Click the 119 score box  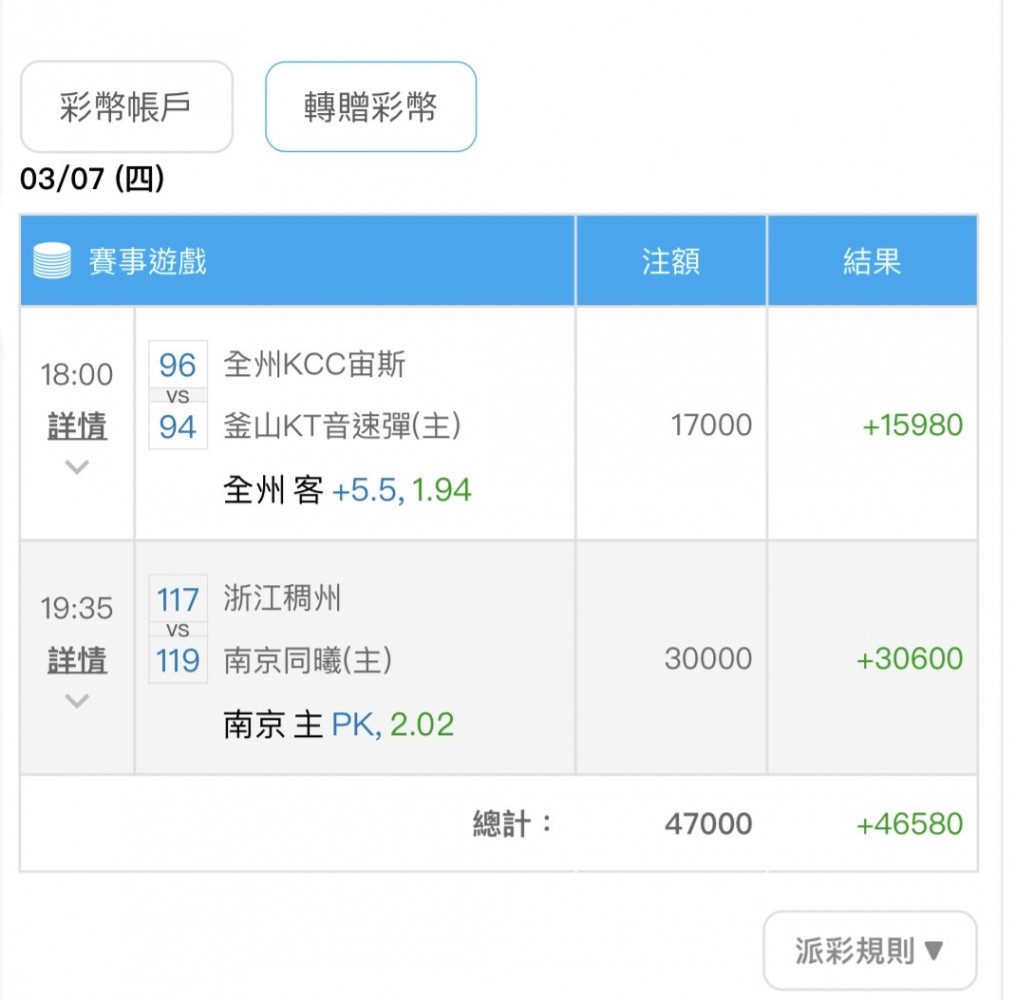[178, 660]
